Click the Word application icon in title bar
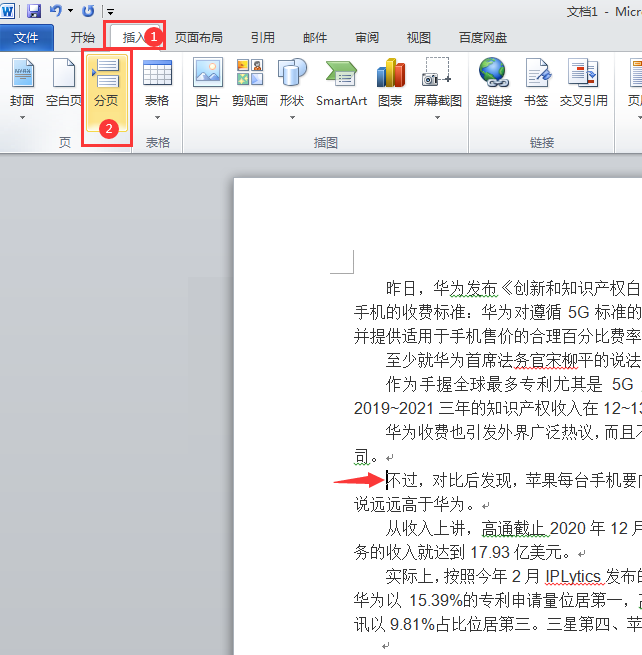Image resolution: width=642 pixels, height=655 pixels. pyautogui.click(x=8, y=11)
